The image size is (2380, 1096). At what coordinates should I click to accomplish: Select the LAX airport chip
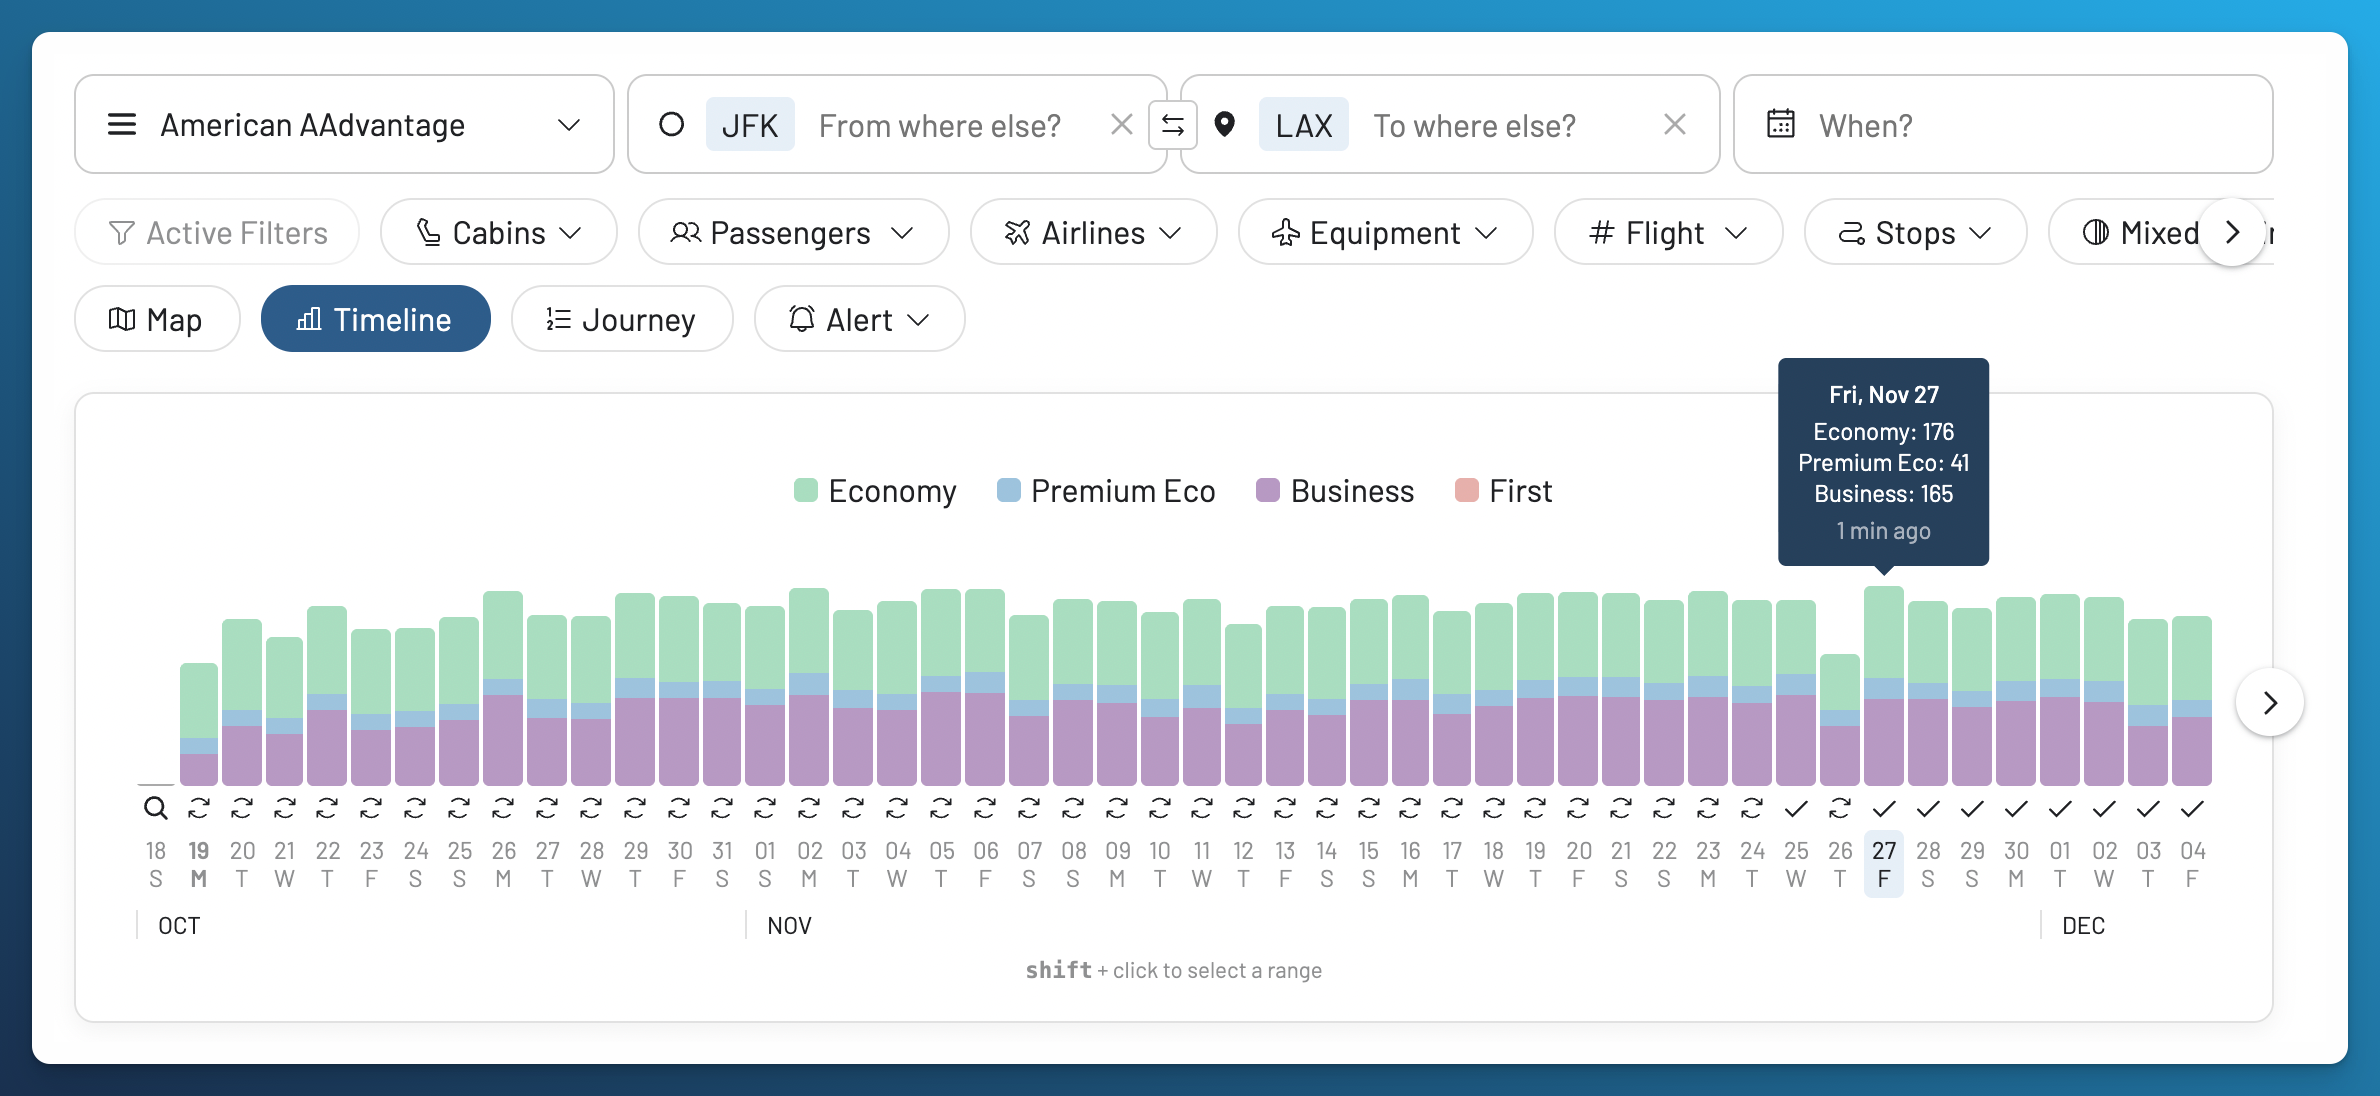click(x=1303, y=125)
